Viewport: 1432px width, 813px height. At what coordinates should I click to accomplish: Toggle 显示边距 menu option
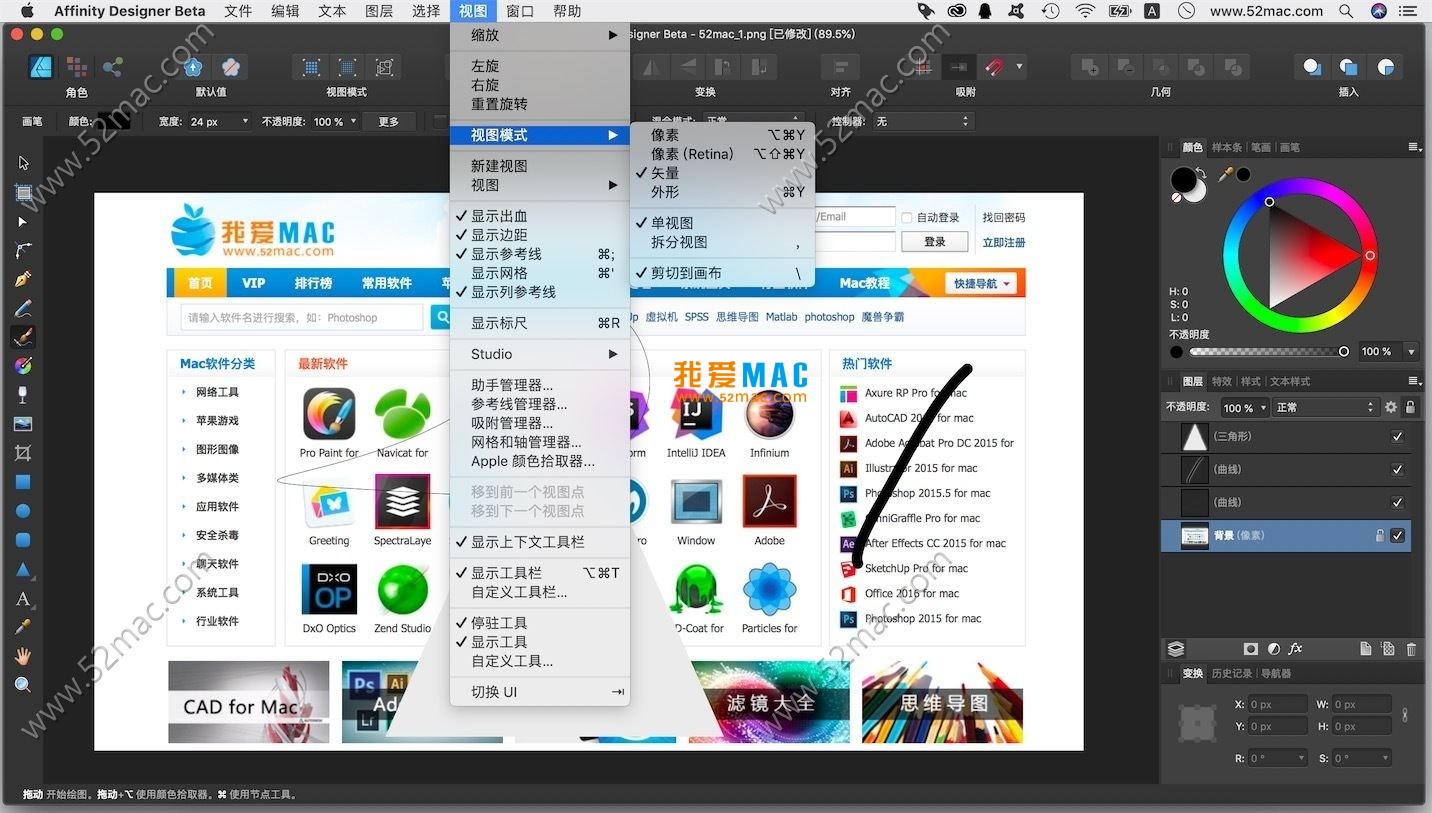point(540,235)
